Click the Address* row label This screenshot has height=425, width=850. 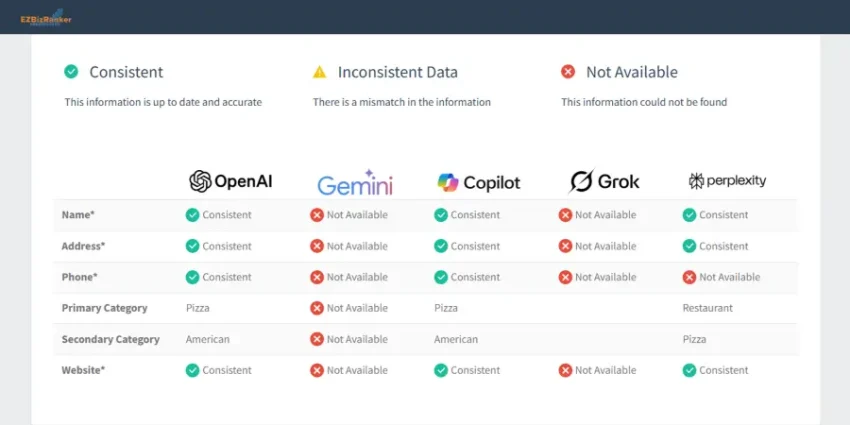click(83, 246)
